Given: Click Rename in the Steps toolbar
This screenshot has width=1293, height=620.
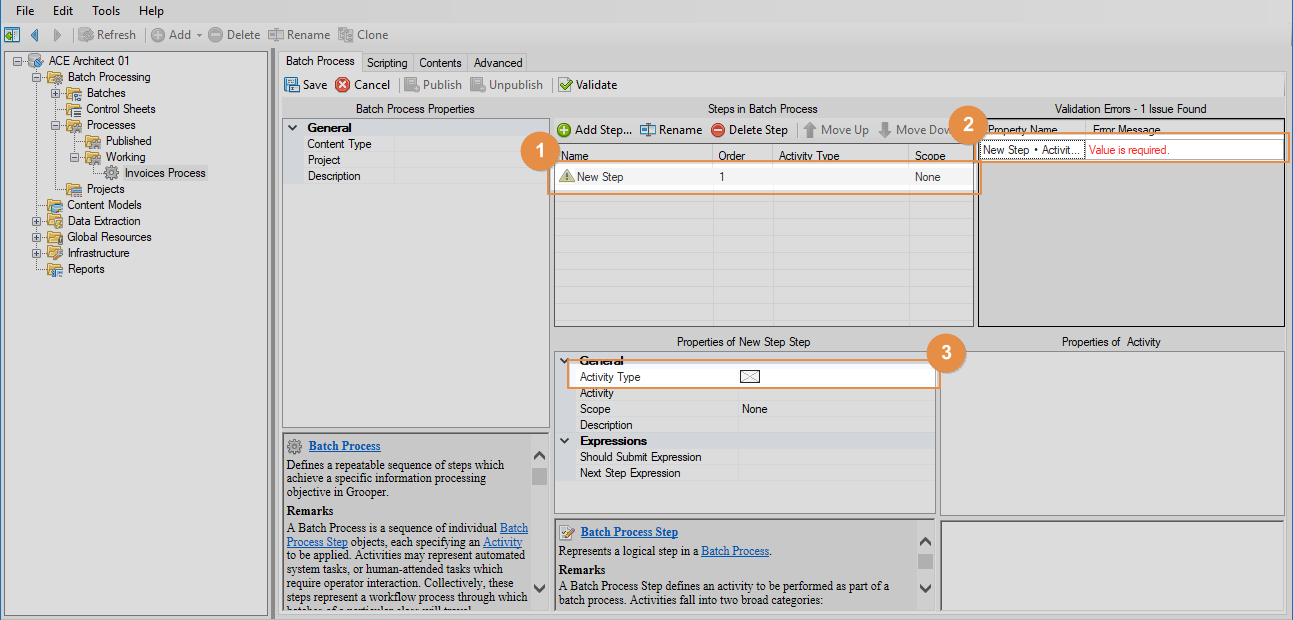Looking at the screenshot, I should pyautogui.click(x=671, y=130).
